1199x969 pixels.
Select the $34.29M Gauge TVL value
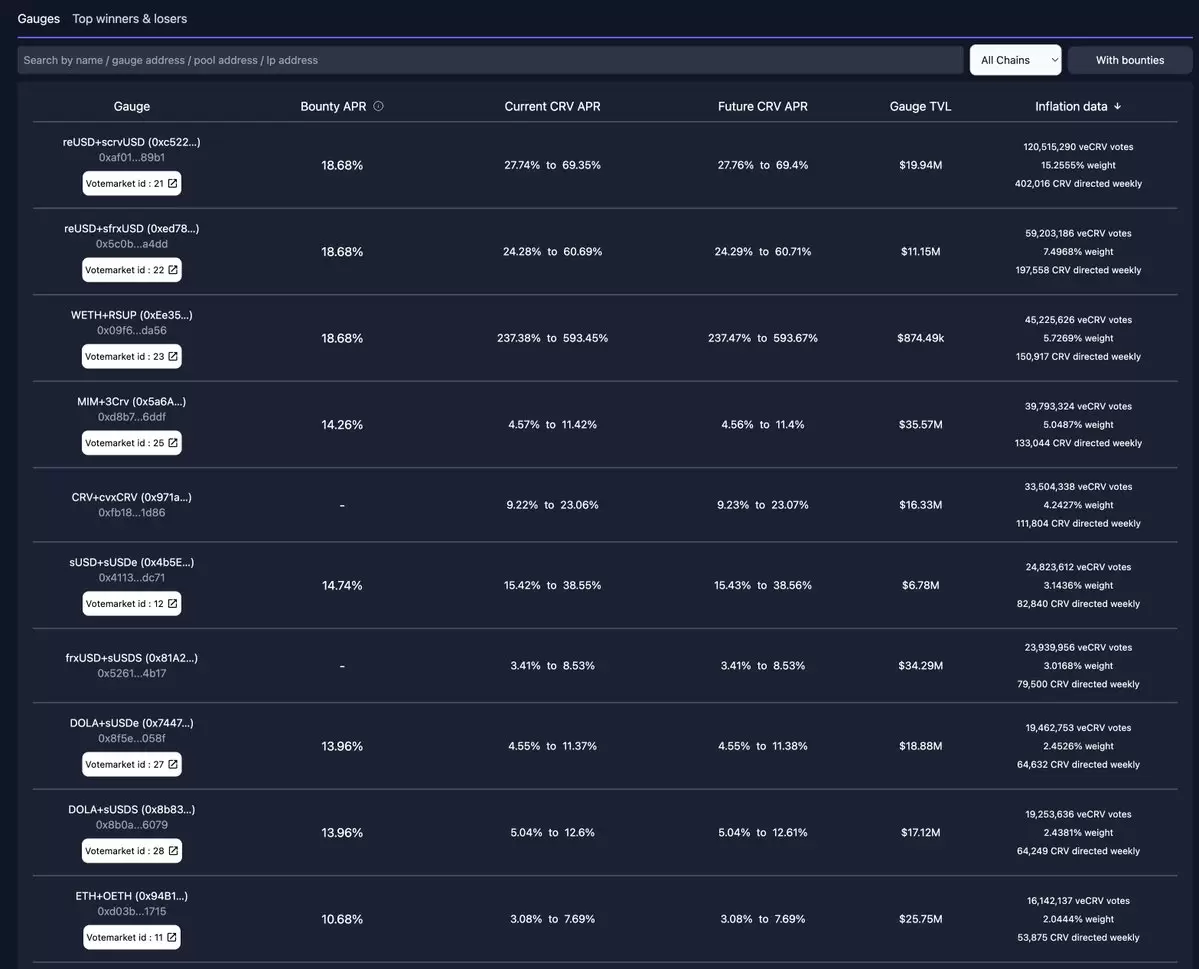tap(920, 665)
